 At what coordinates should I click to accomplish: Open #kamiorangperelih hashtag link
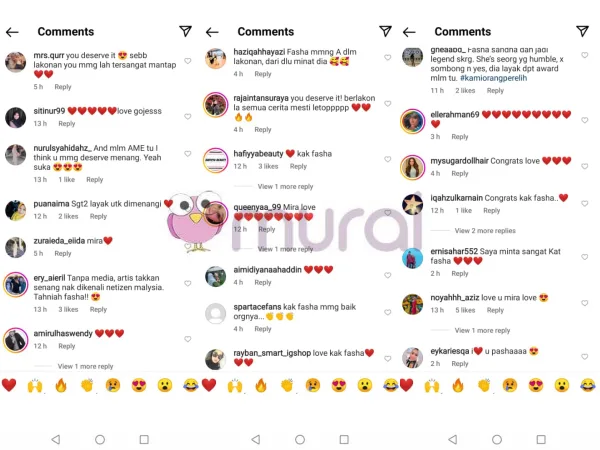493,78
